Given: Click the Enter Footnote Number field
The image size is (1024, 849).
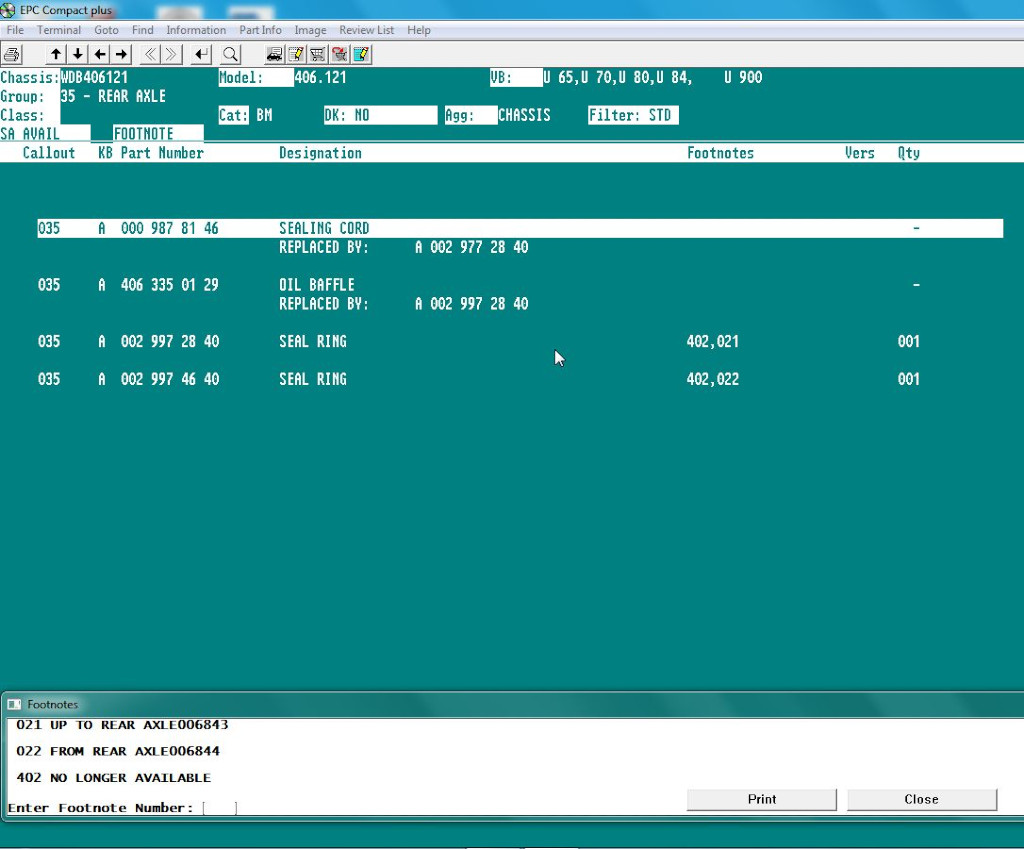Looking at the screenshot, I should [219, 808].
